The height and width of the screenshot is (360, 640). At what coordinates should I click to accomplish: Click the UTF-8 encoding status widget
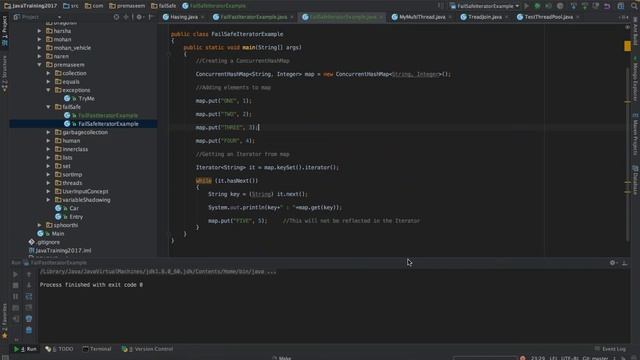tap(569, 358)
